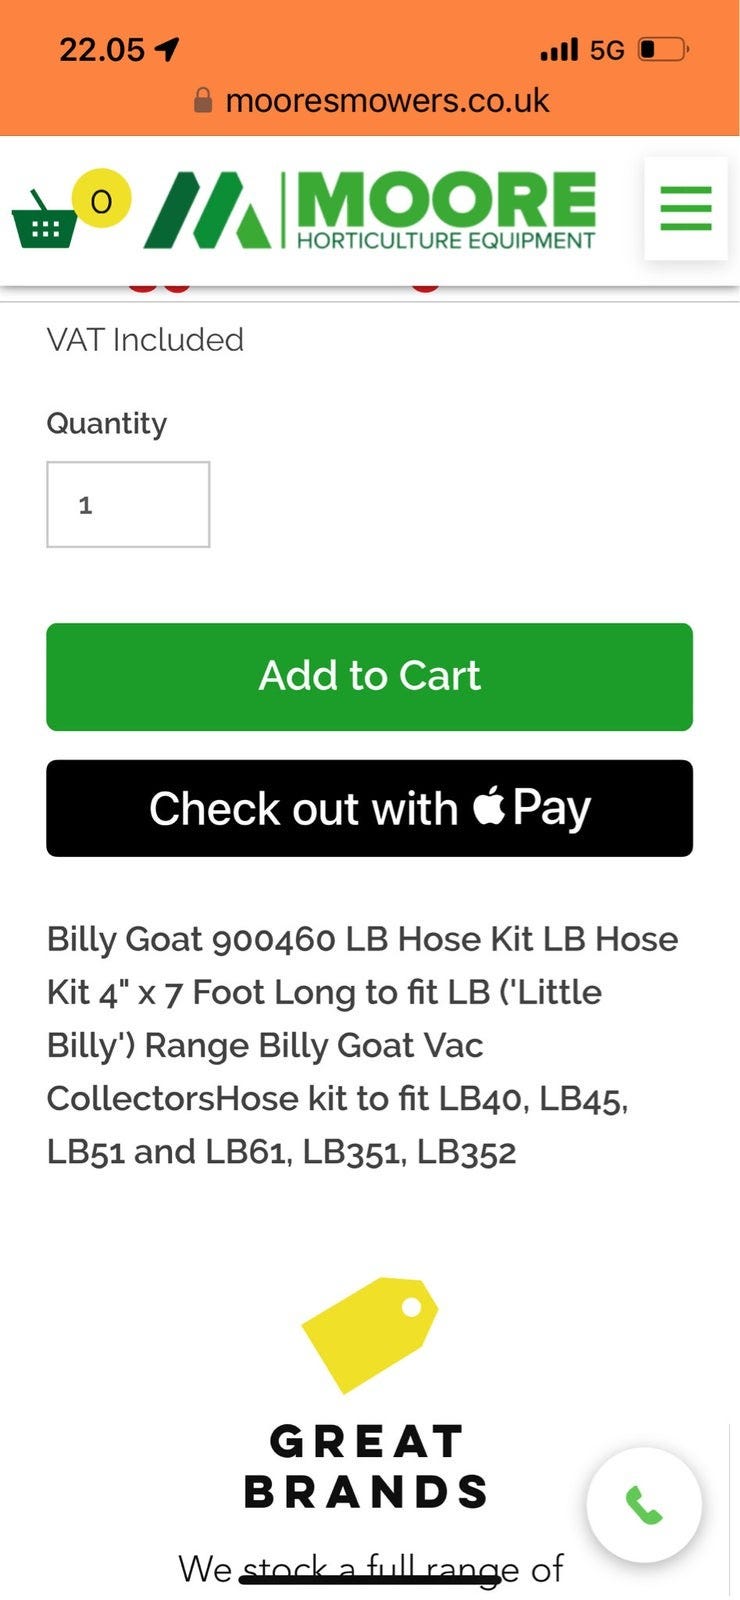Tap the padlock icon in address bar
This screenshot has height=1600, width=740.
(x=203, y=100)
